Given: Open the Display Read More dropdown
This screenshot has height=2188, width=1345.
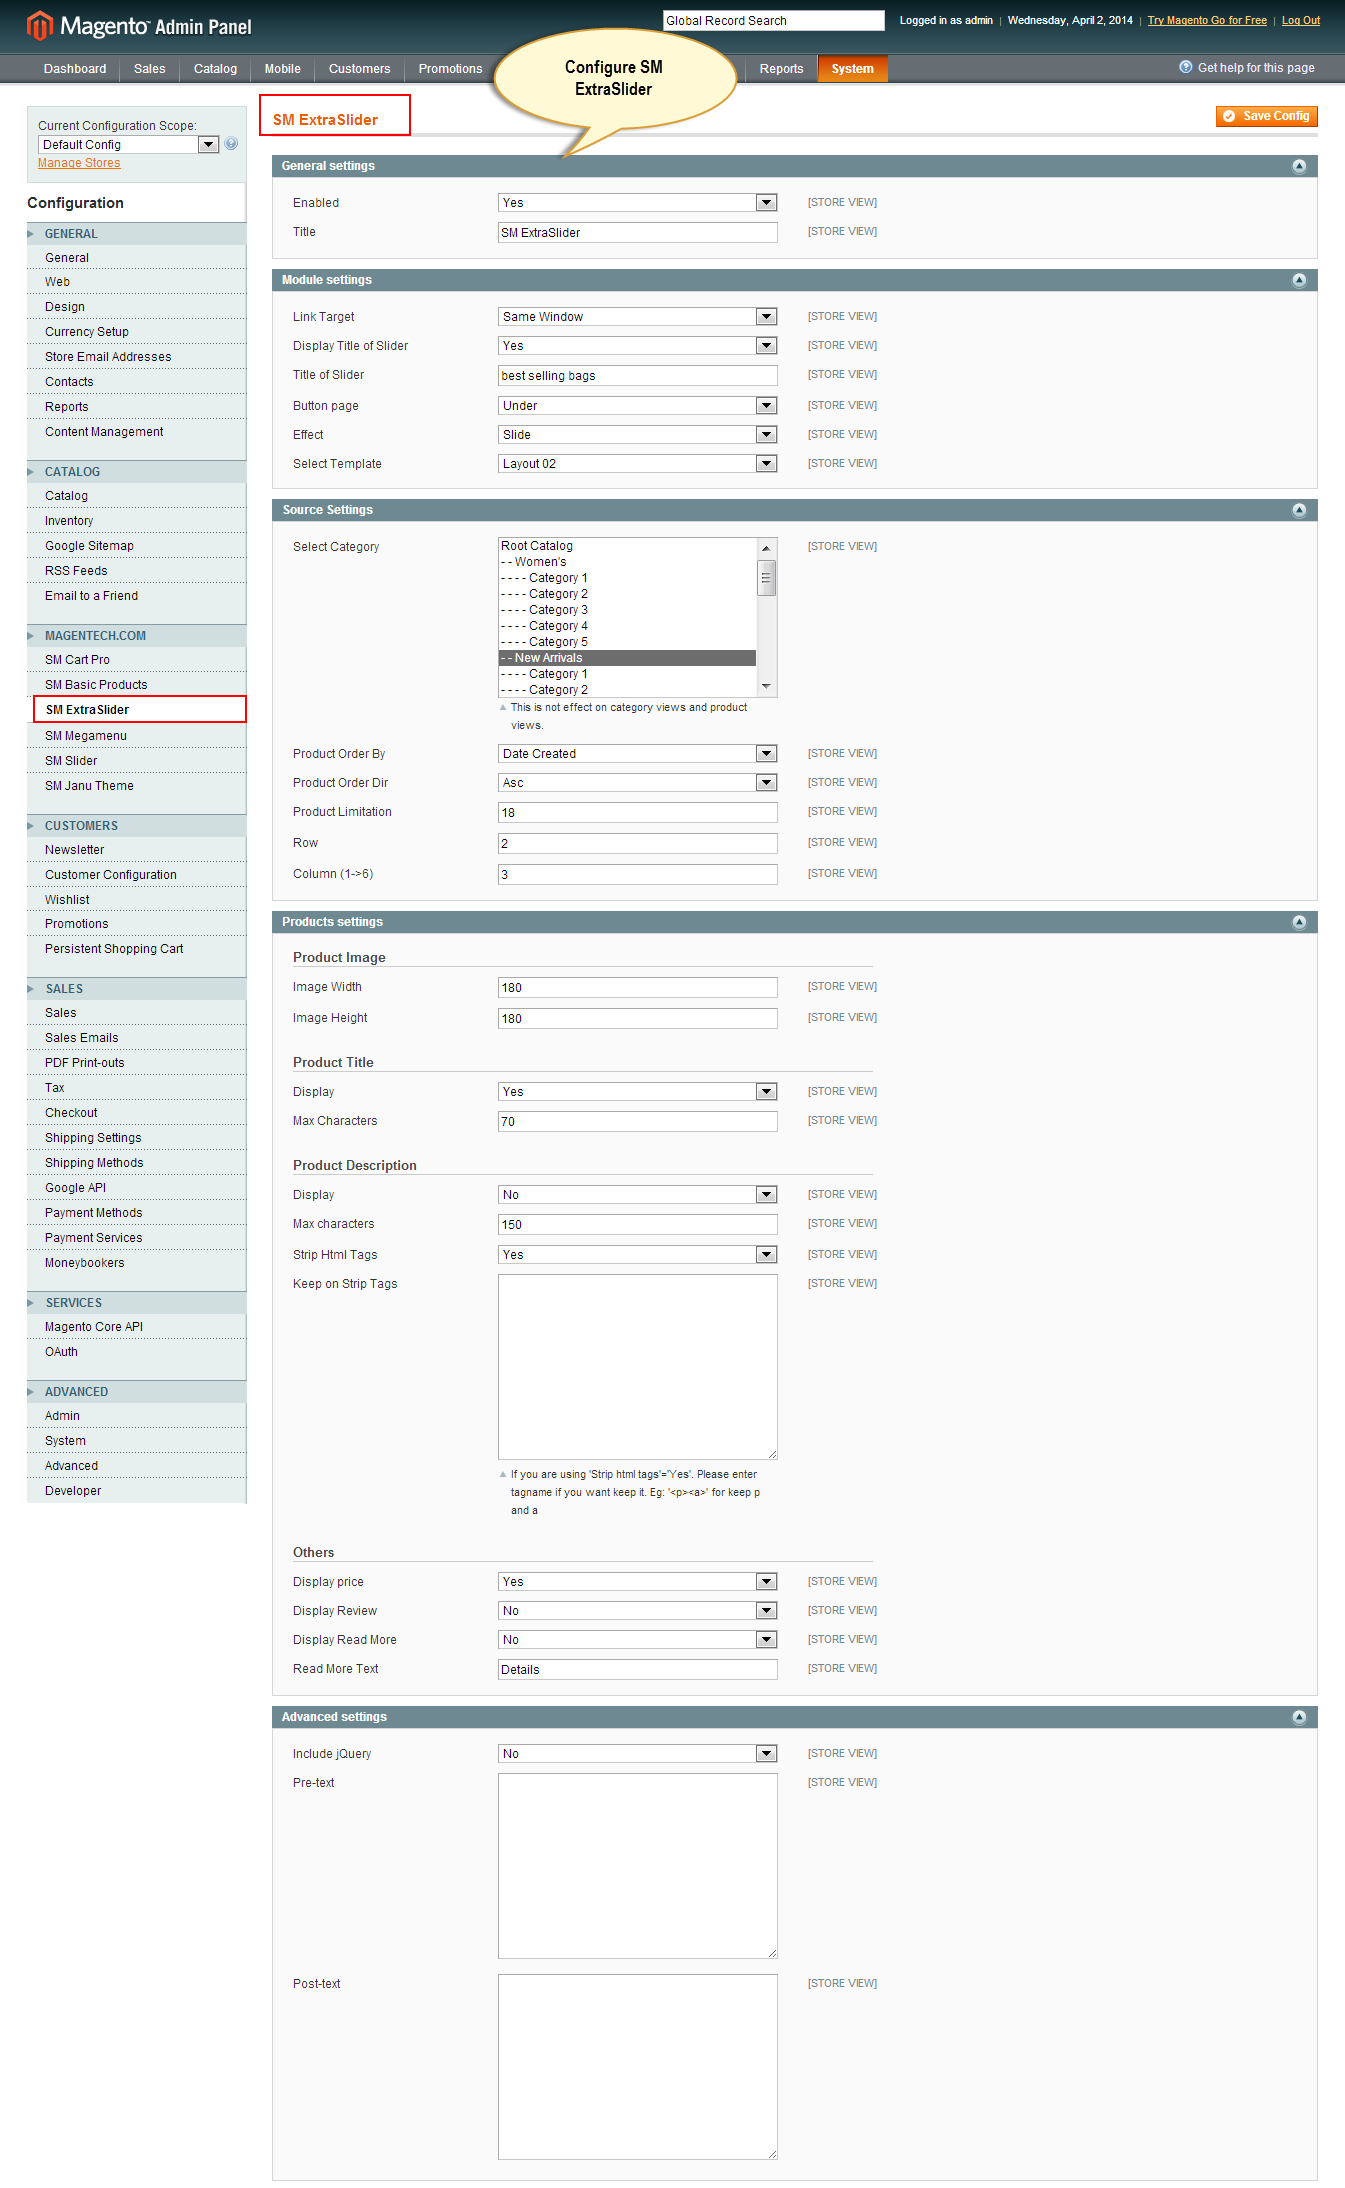Looking at the screenshot, I should tap(638, 1640).
